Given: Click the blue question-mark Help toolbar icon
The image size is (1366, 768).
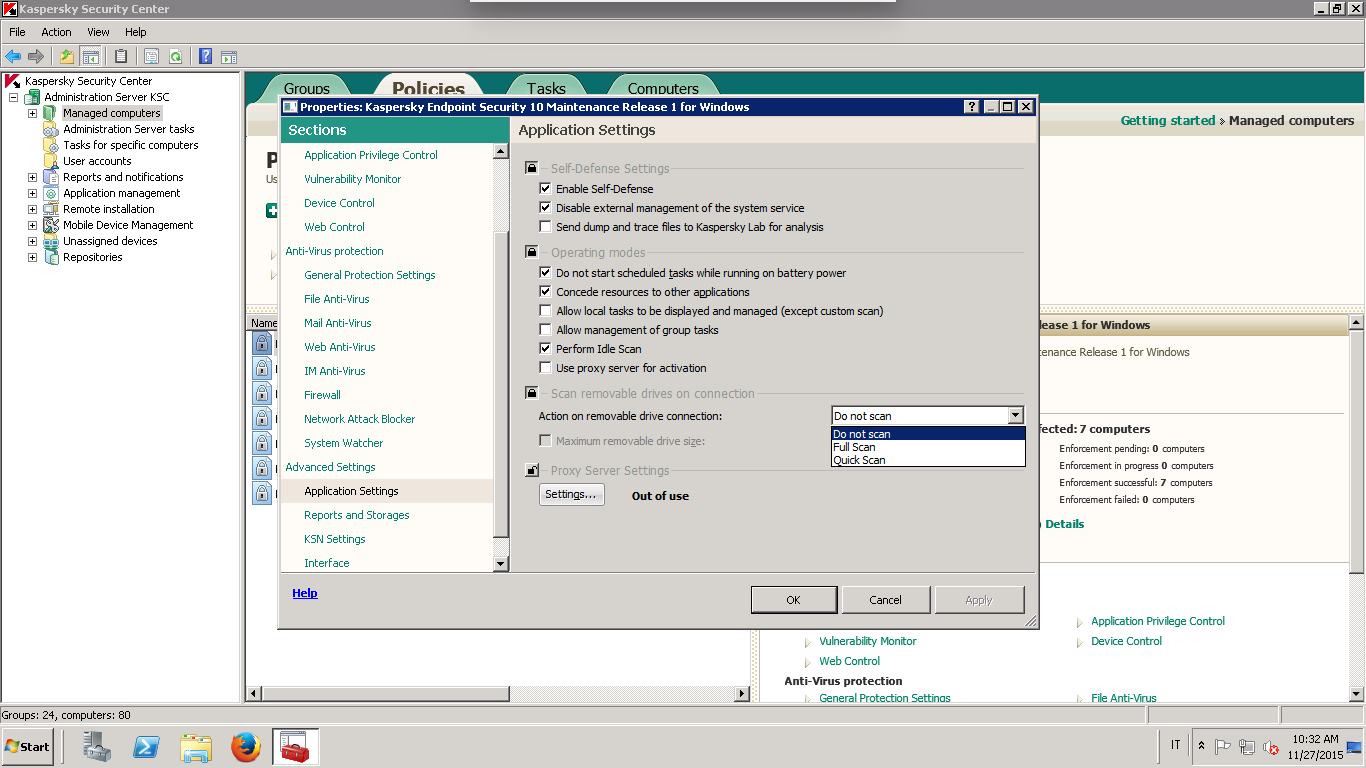Looking at the screenshot, I should tap(206, 56).
